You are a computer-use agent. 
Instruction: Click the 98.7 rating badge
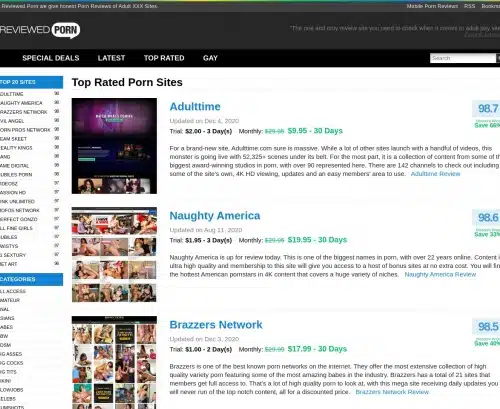(x=487, y=108)
